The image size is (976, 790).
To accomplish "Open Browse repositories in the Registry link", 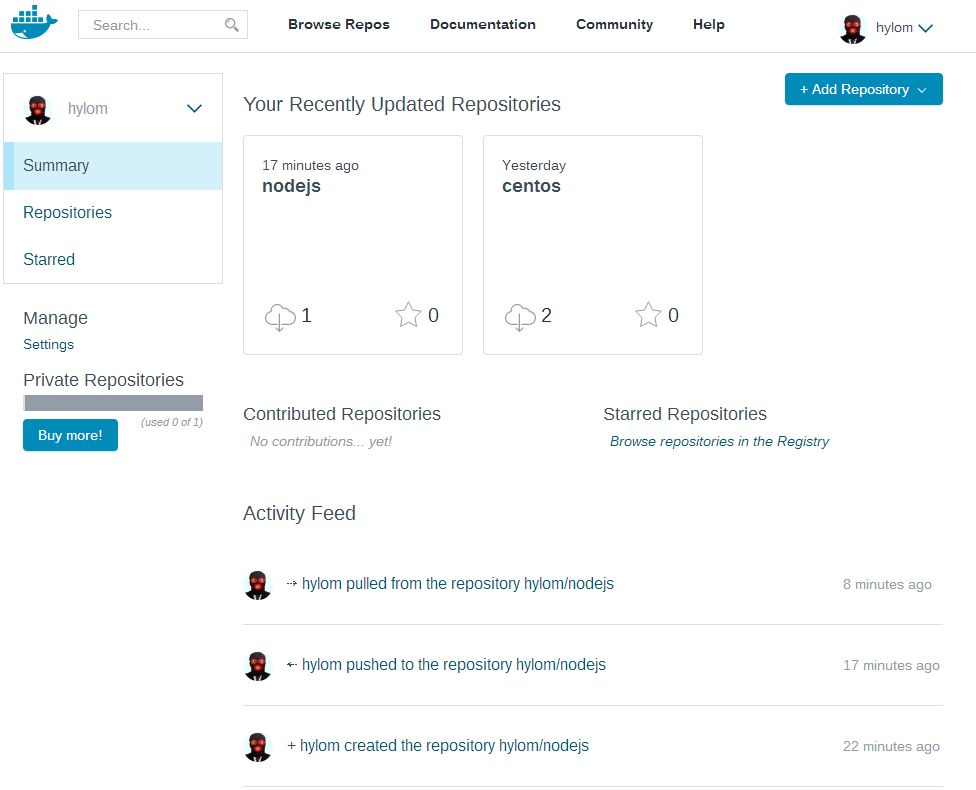I will coord(719,441).
